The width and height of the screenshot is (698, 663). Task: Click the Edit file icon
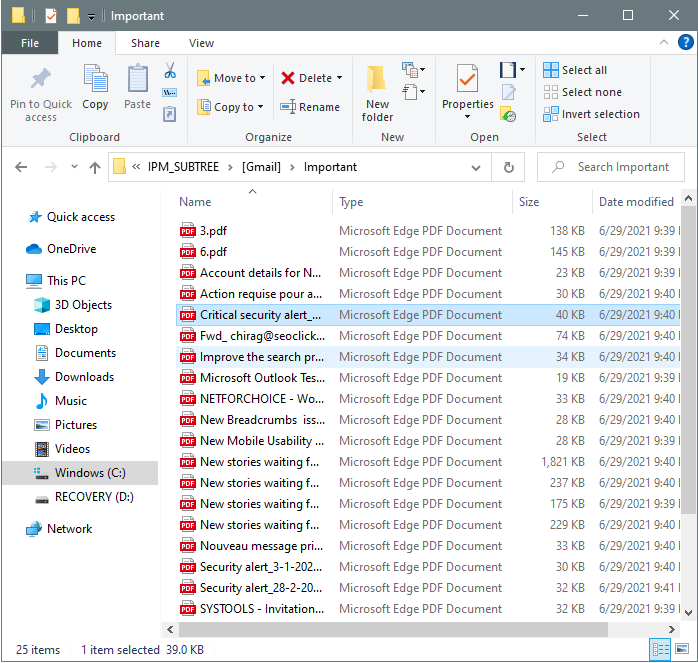tap(508, 92)
